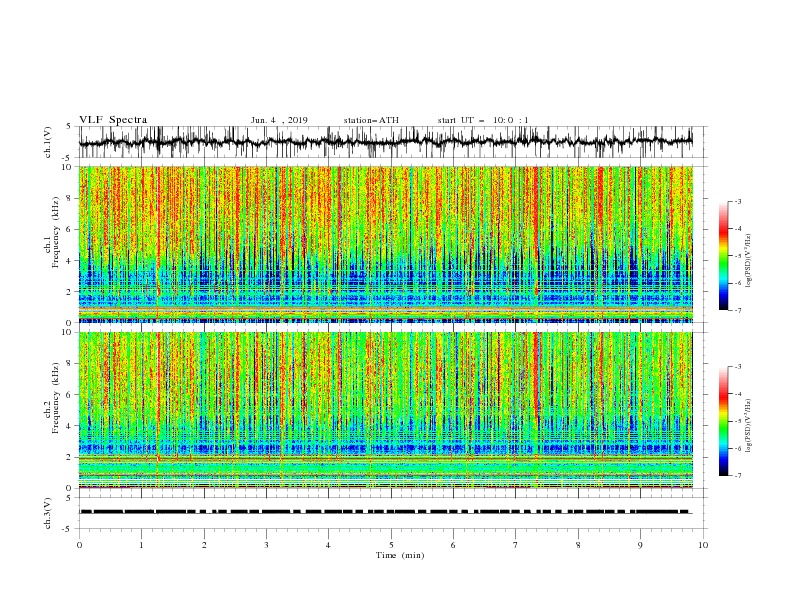
Task: Click the "-4" tick on ch.2 colorbar
Action: coord(737,394)
